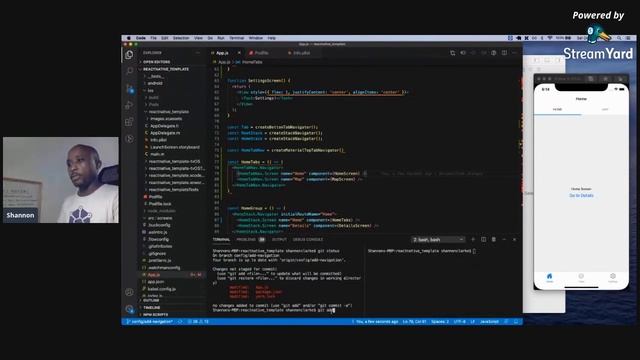Select the Debug Console panel tab
The width and height of the screenshot is (640, 360).
[308, 240]
